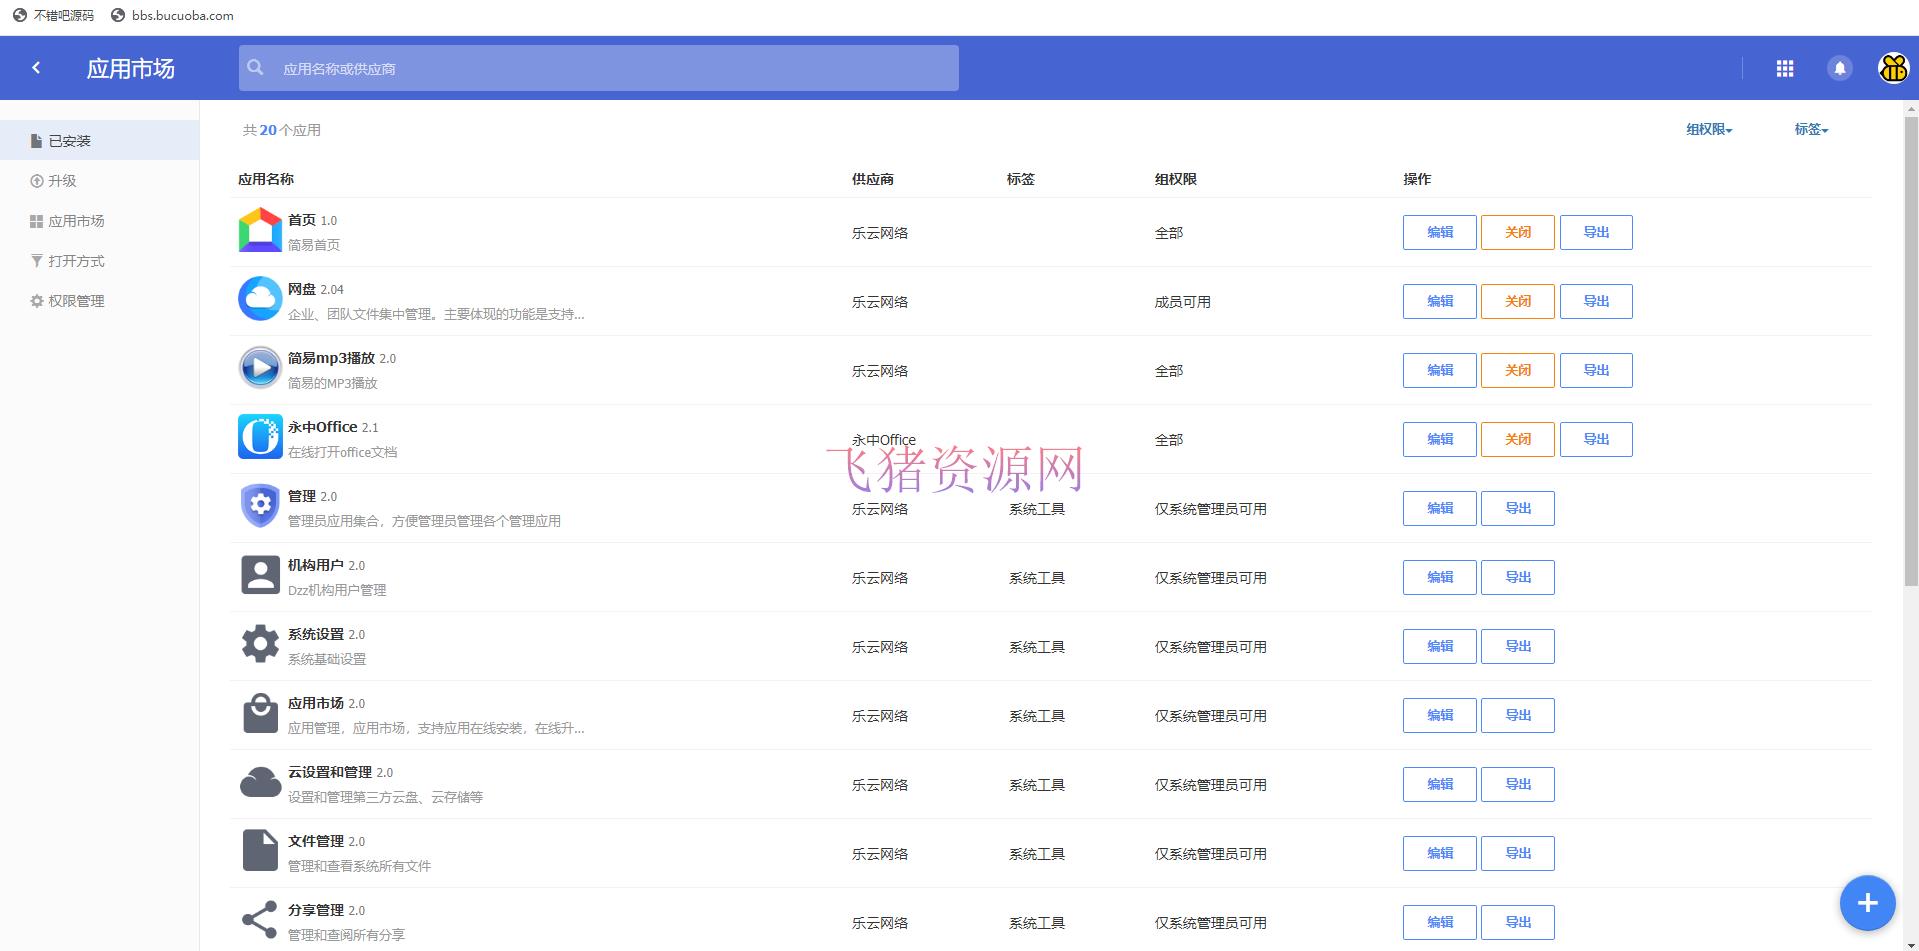Select the 打开方式 sidebar tab
Viewport: 1919px width, 951px height.
tap(75, 260)
